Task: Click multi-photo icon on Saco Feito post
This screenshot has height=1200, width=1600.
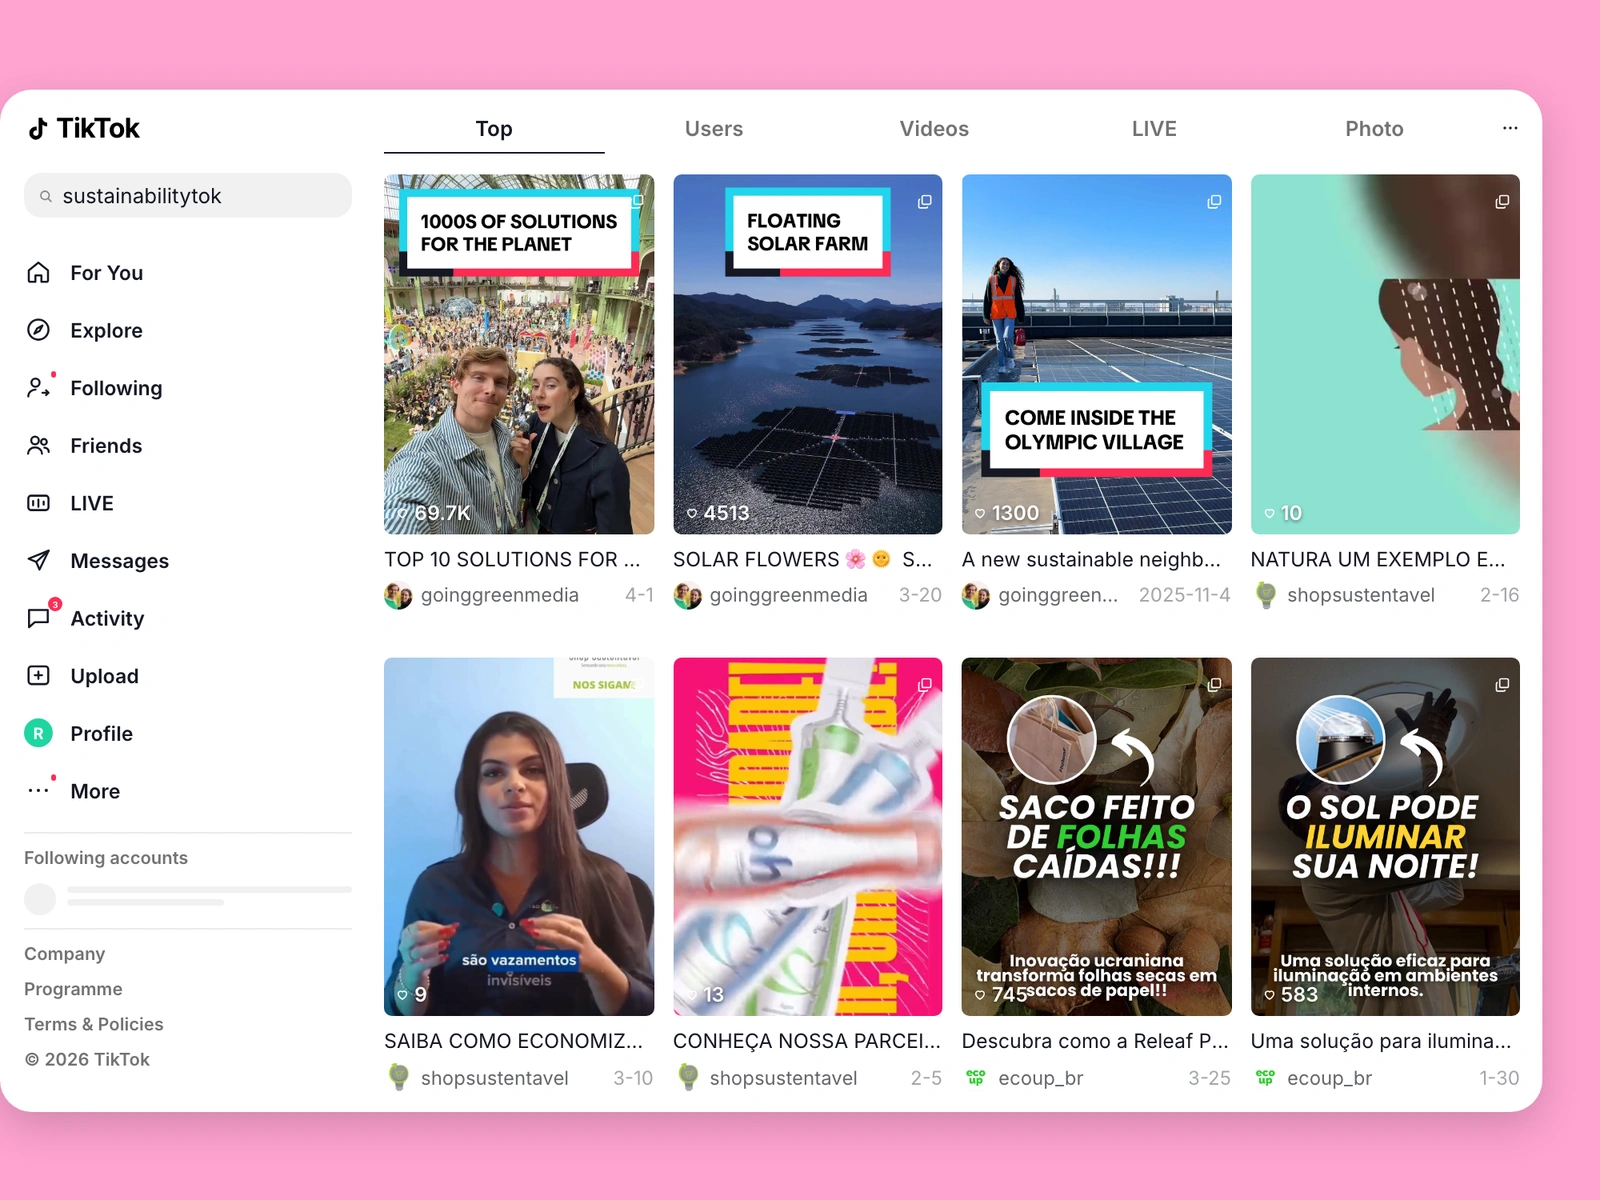Action: (x=1214, y=685)
